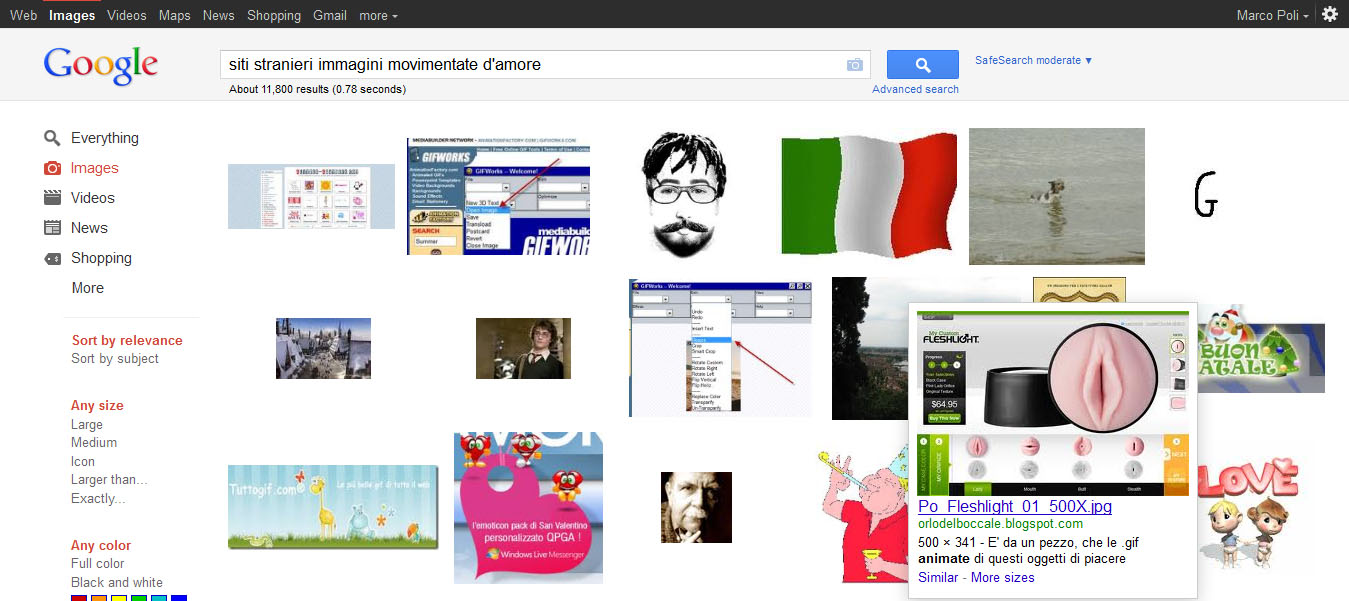
Task: Open the icon grid webpage thumbnail
Action: pos(312,196)
